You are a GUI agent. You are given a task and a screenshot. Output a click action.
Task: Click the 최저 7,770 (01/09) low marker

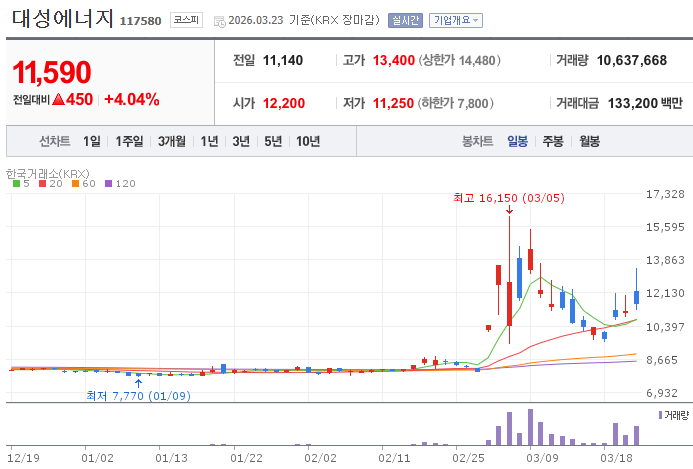point(138,396)
